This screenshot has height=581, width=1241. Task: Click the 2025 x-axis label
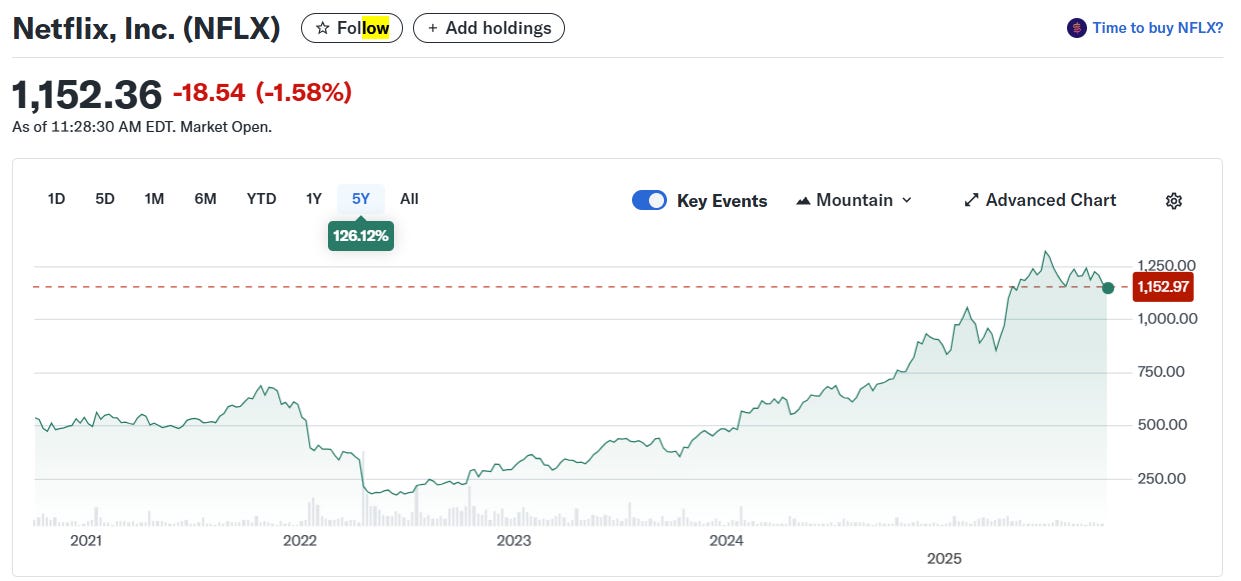[x=944, y=558]
